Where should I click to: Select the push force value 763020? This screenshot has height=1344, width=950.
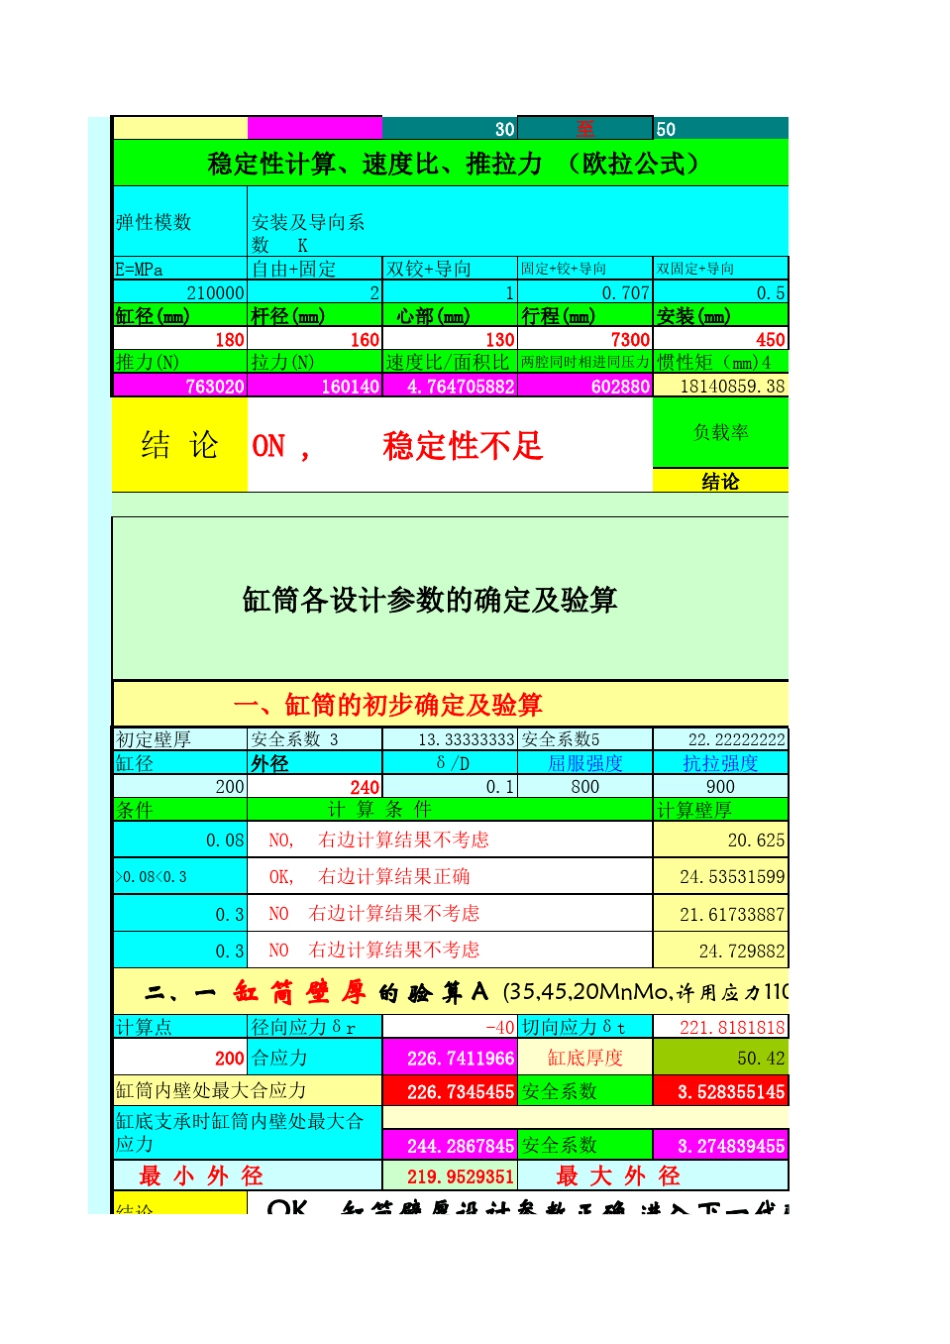point(180,386)
